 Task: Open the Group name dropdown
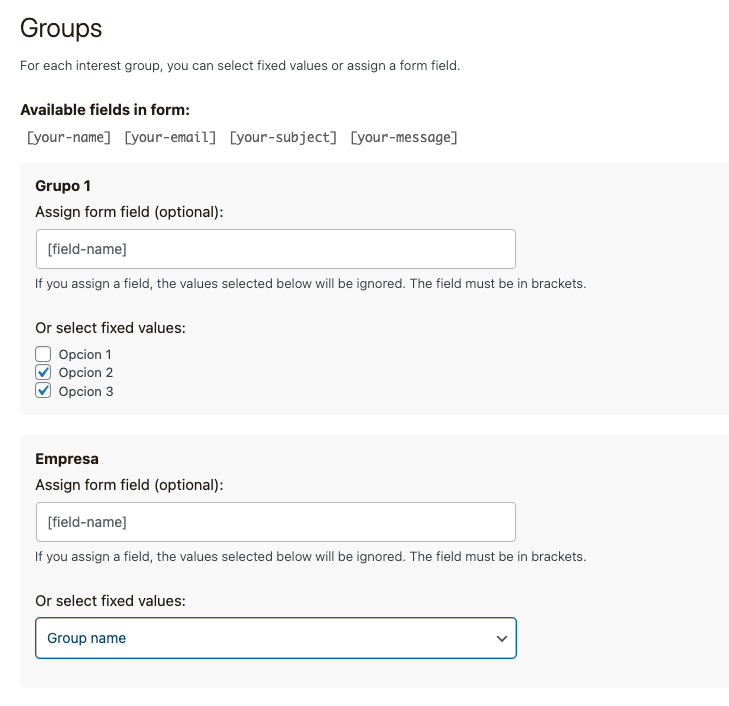275,638
